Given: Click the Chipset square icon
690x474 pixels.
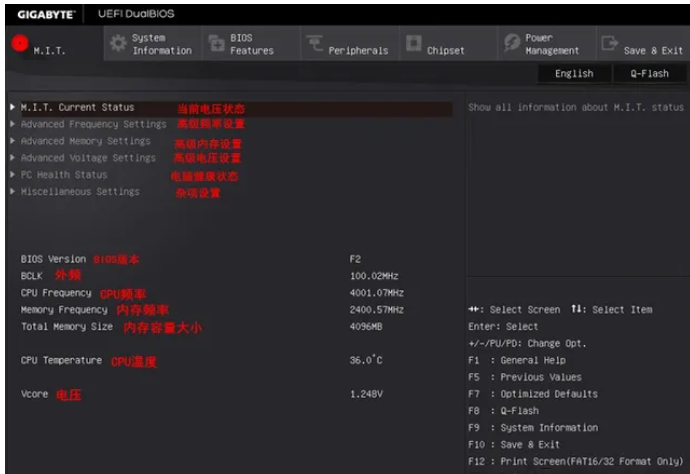Looking at the screenshot, I should [413, 44].
